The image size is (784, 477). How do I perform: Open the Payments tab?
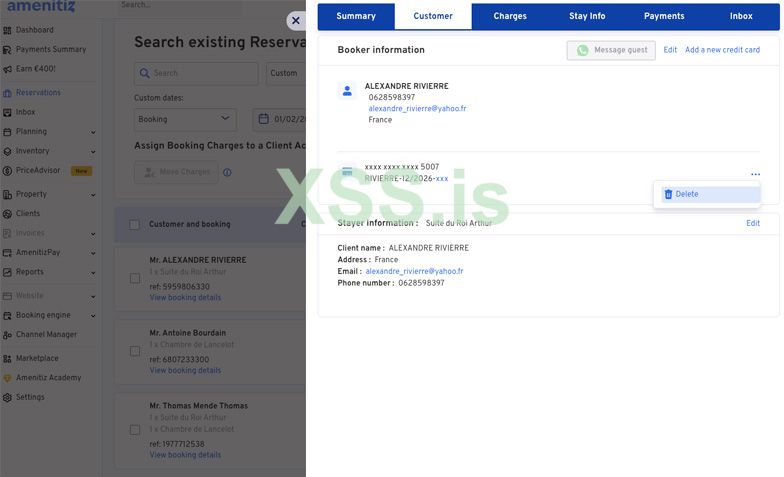tap(664, 16)
